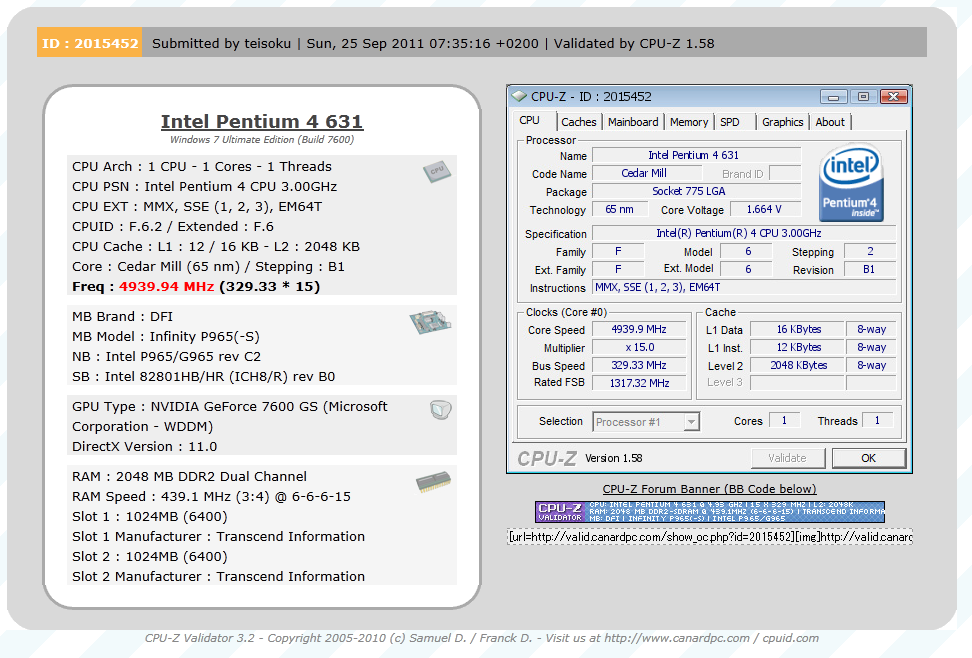Click the Specification field Intel(R) Pentium(R) 4
The width and height of the screenshot is (972, 658).
744,233
